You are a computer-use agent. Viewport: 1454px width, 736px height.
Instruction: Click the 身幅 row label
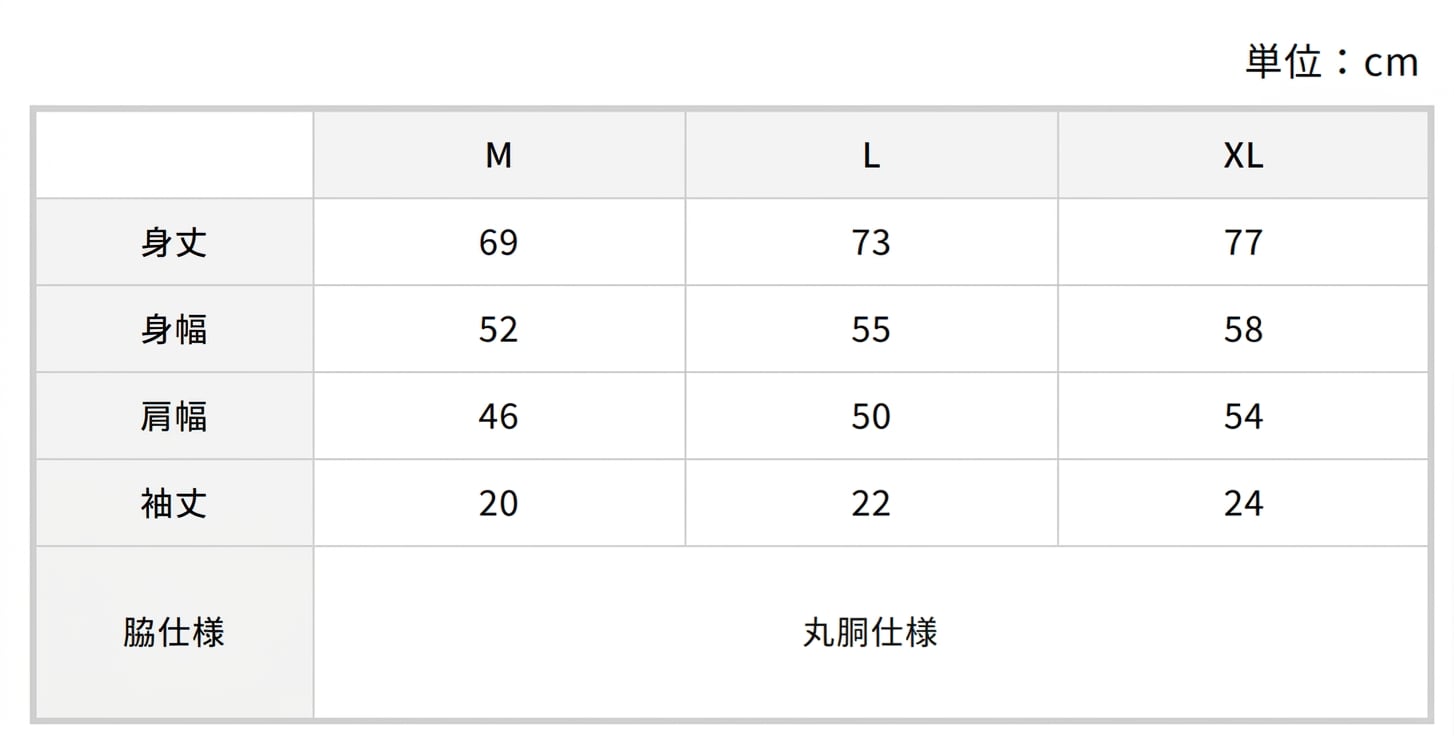click(174, 330)
